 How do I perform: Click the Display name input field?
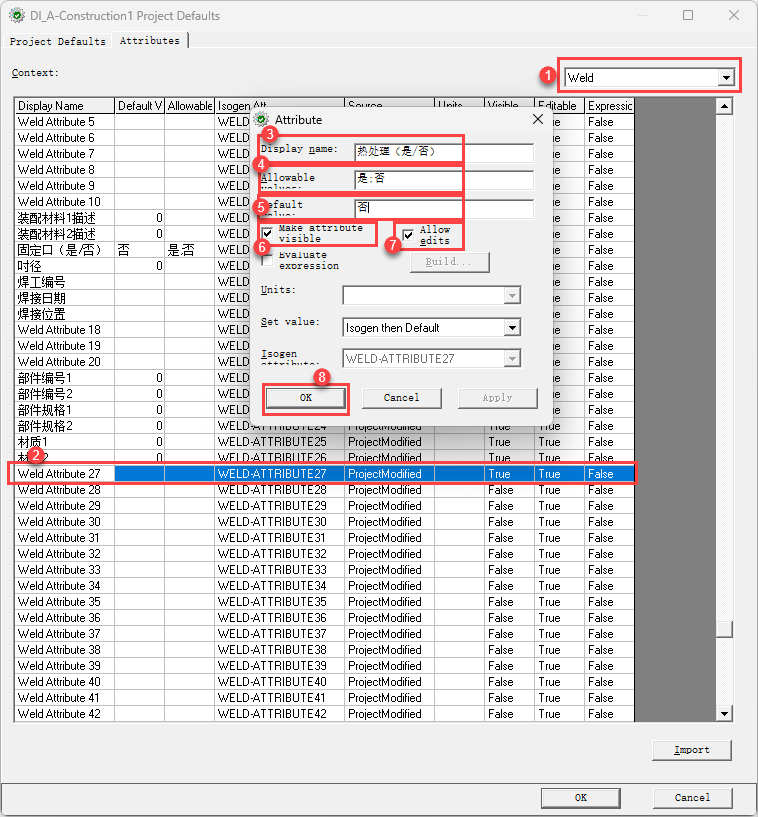coord(444,153)
